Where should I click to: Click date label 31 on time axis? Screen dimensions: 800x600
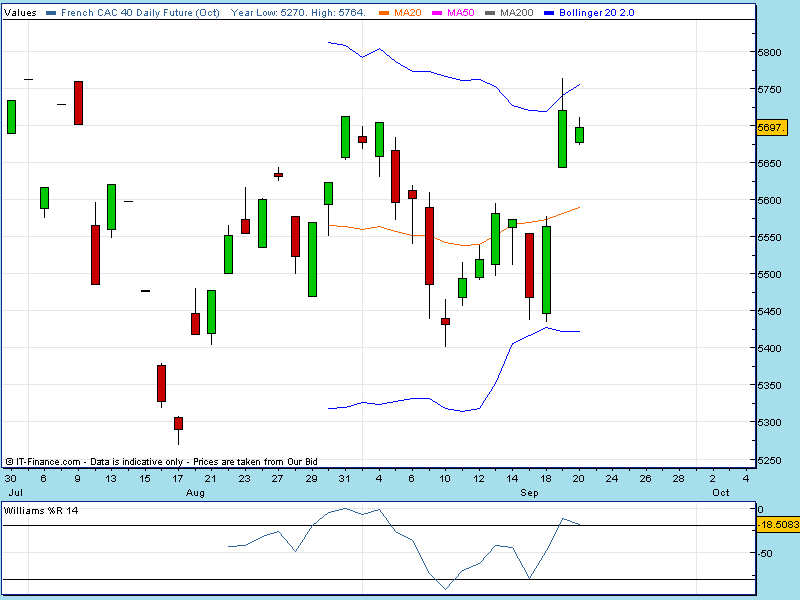click(345, 479)
